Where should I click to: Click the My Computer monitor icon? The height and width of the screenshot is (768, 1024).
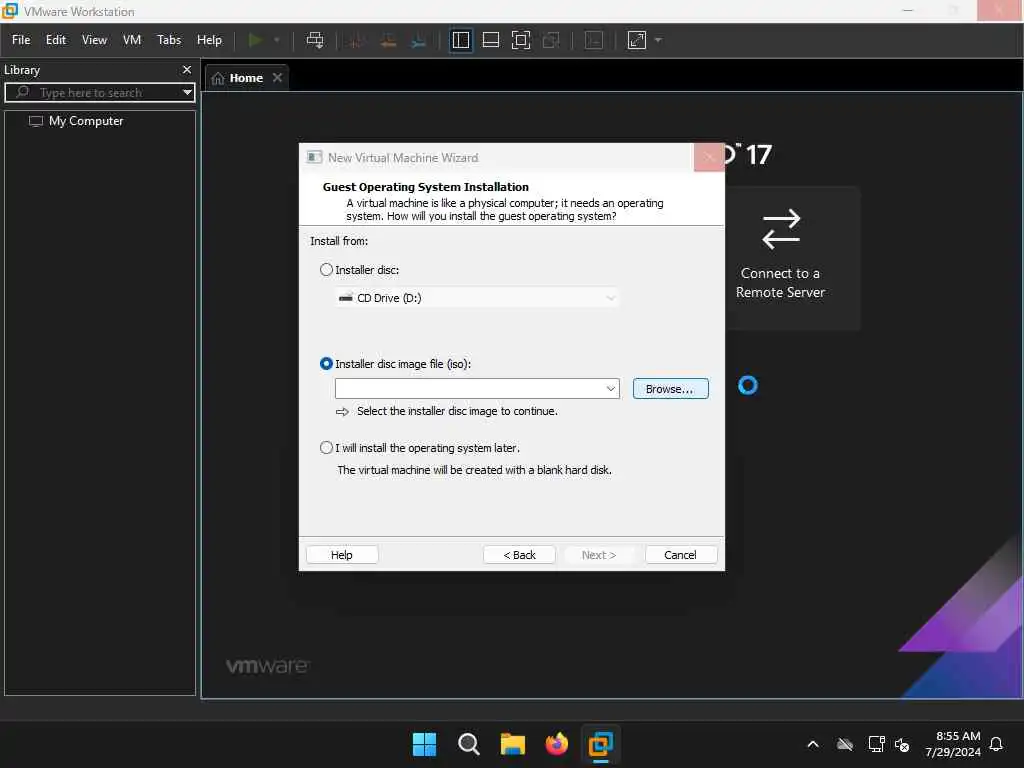point(36,121)
